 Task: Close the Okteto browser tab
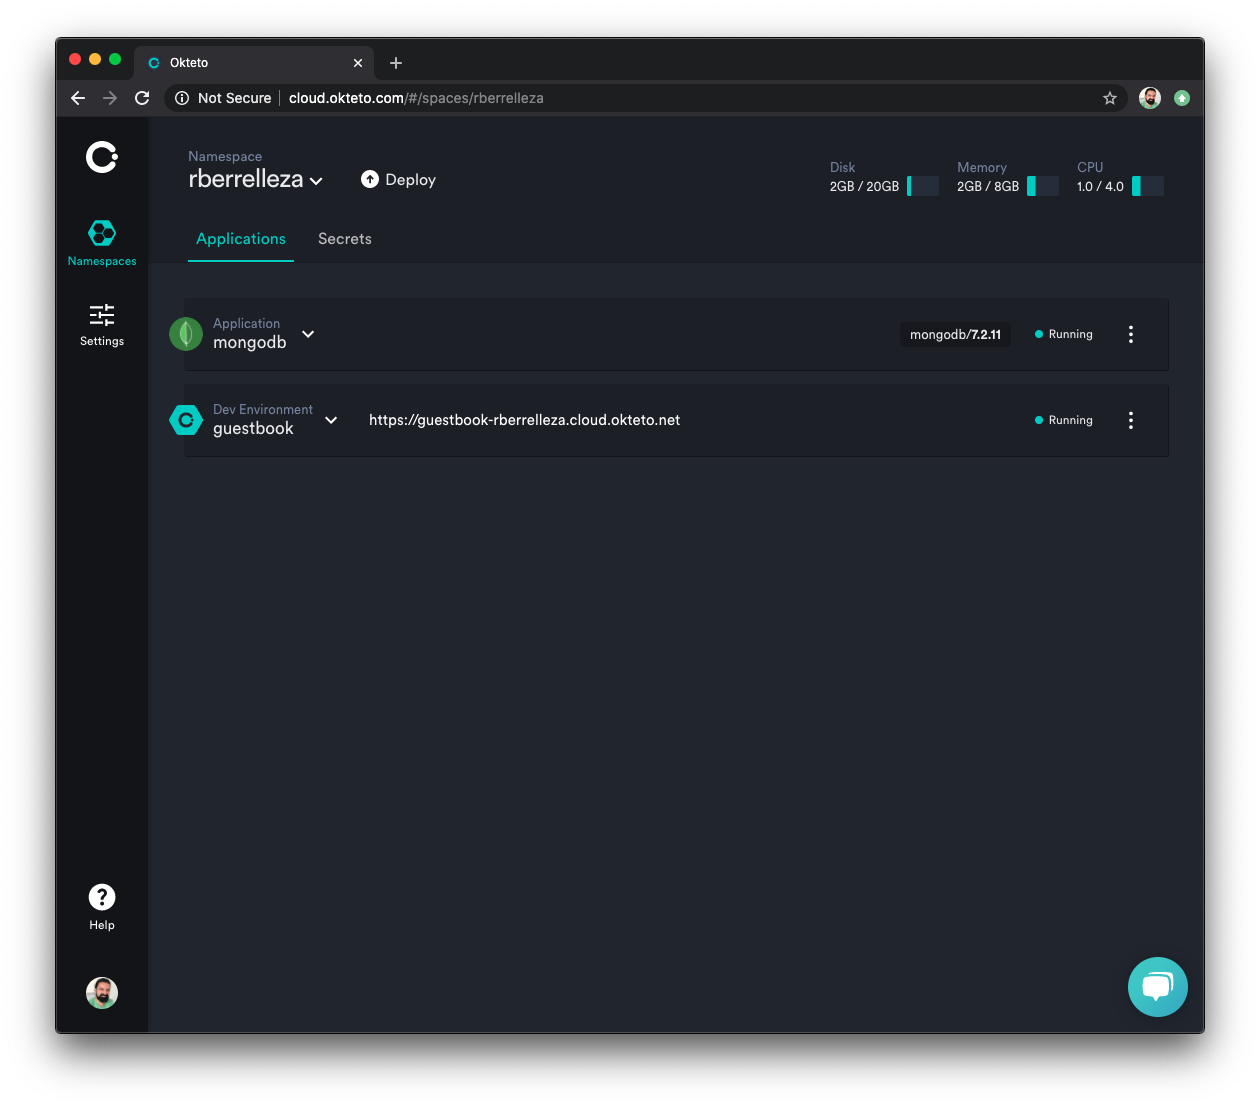pos(358,63)
